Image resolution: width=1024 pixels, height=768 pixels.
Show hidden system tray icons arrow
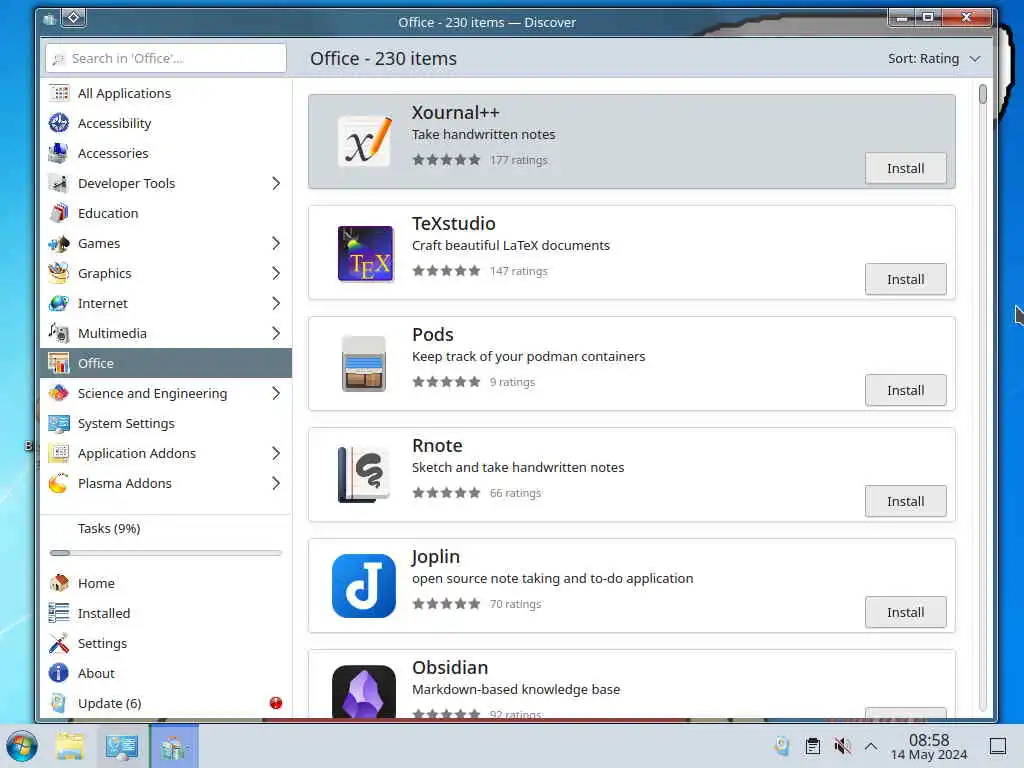pyautogui.click(x=871, y=746)
